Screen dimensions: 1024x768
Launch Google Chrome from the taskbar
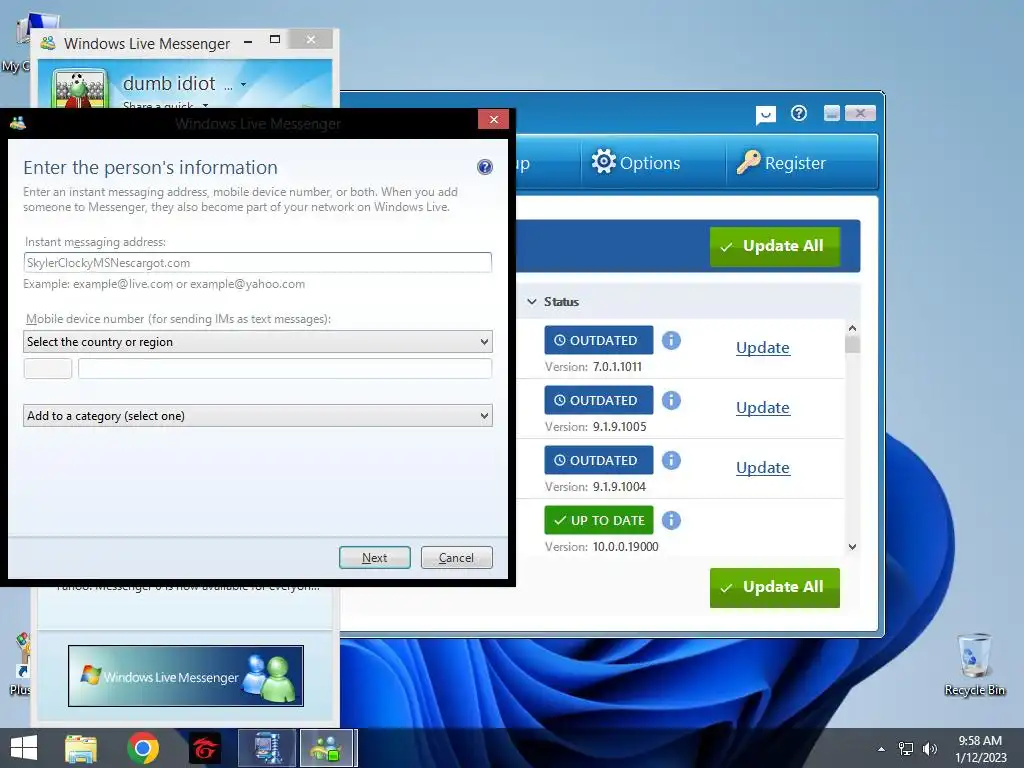coord(143,748)
